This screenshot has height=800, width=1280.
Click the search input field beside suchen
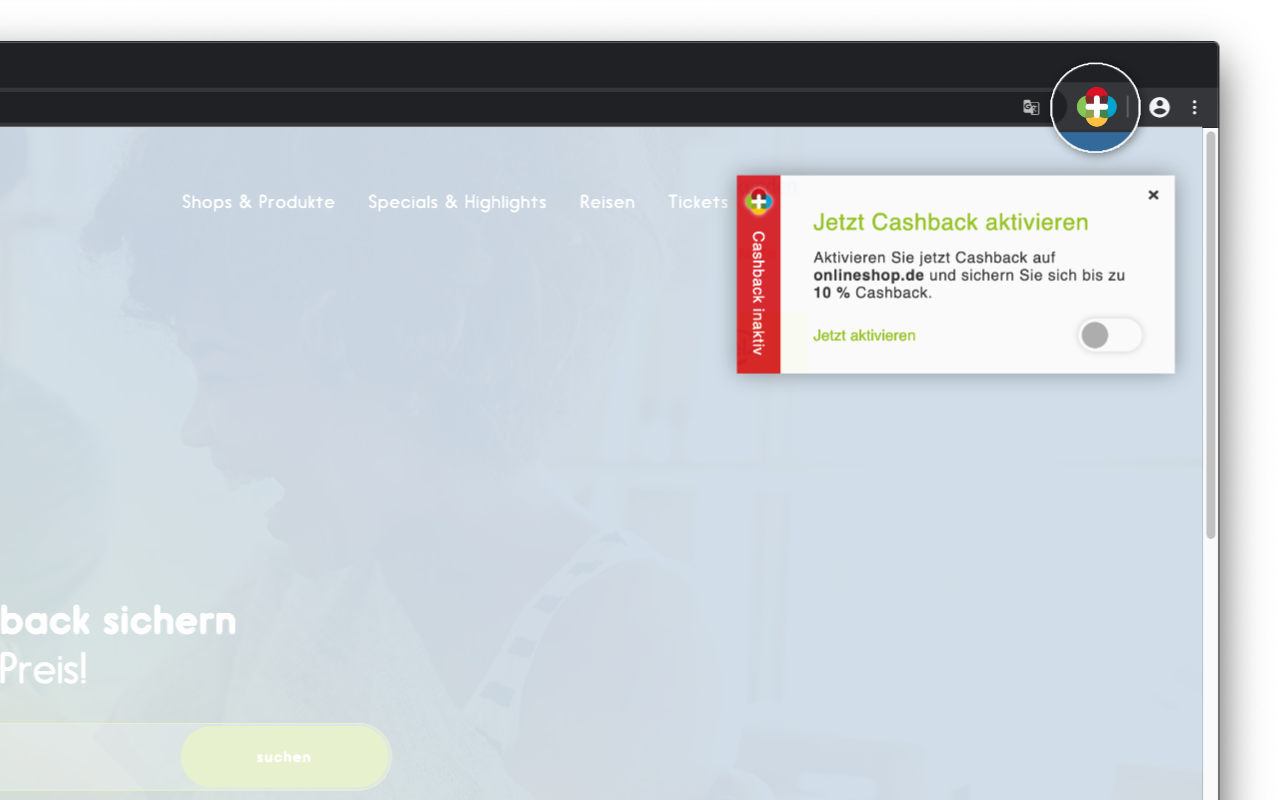click(x=90, y=757)
